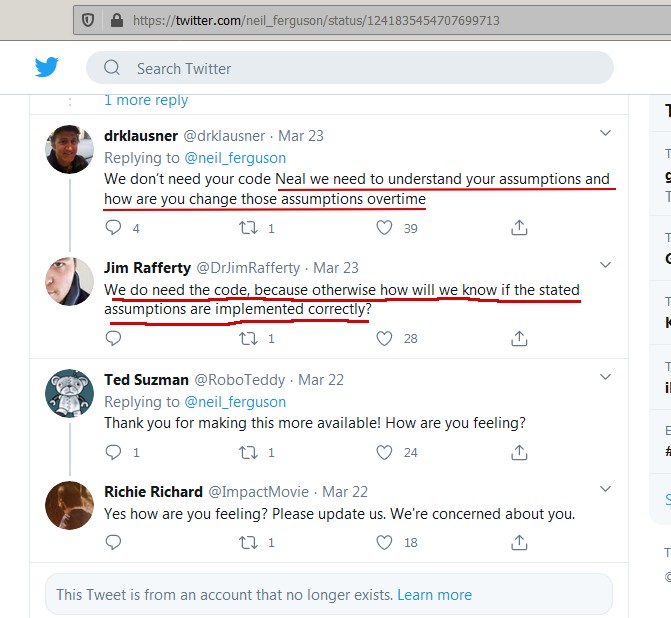Open Ted Suzman's teddy bear avatar
This screenshot has height=618, width=671.
69,393
